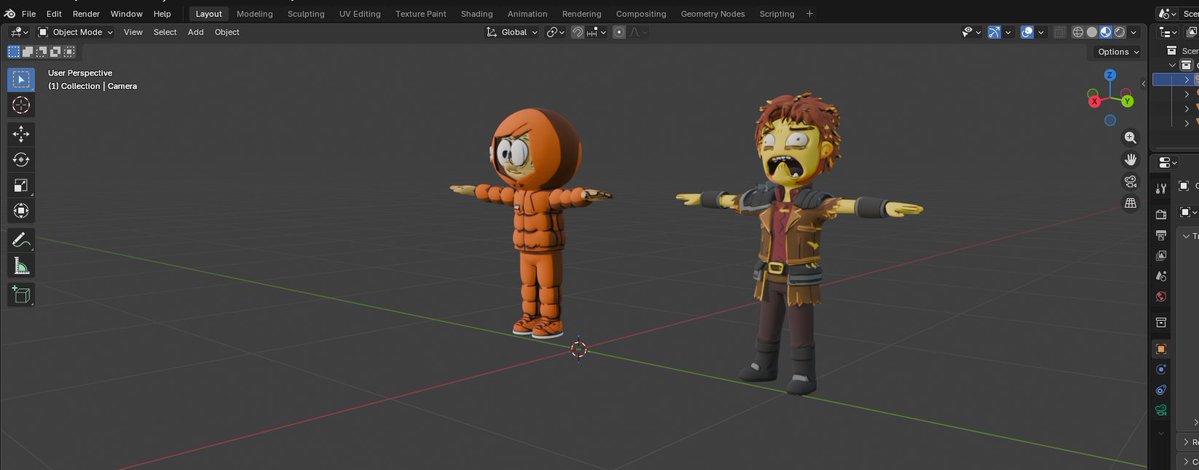
Task: Toggle viewport overlays
Action: 1027,32
